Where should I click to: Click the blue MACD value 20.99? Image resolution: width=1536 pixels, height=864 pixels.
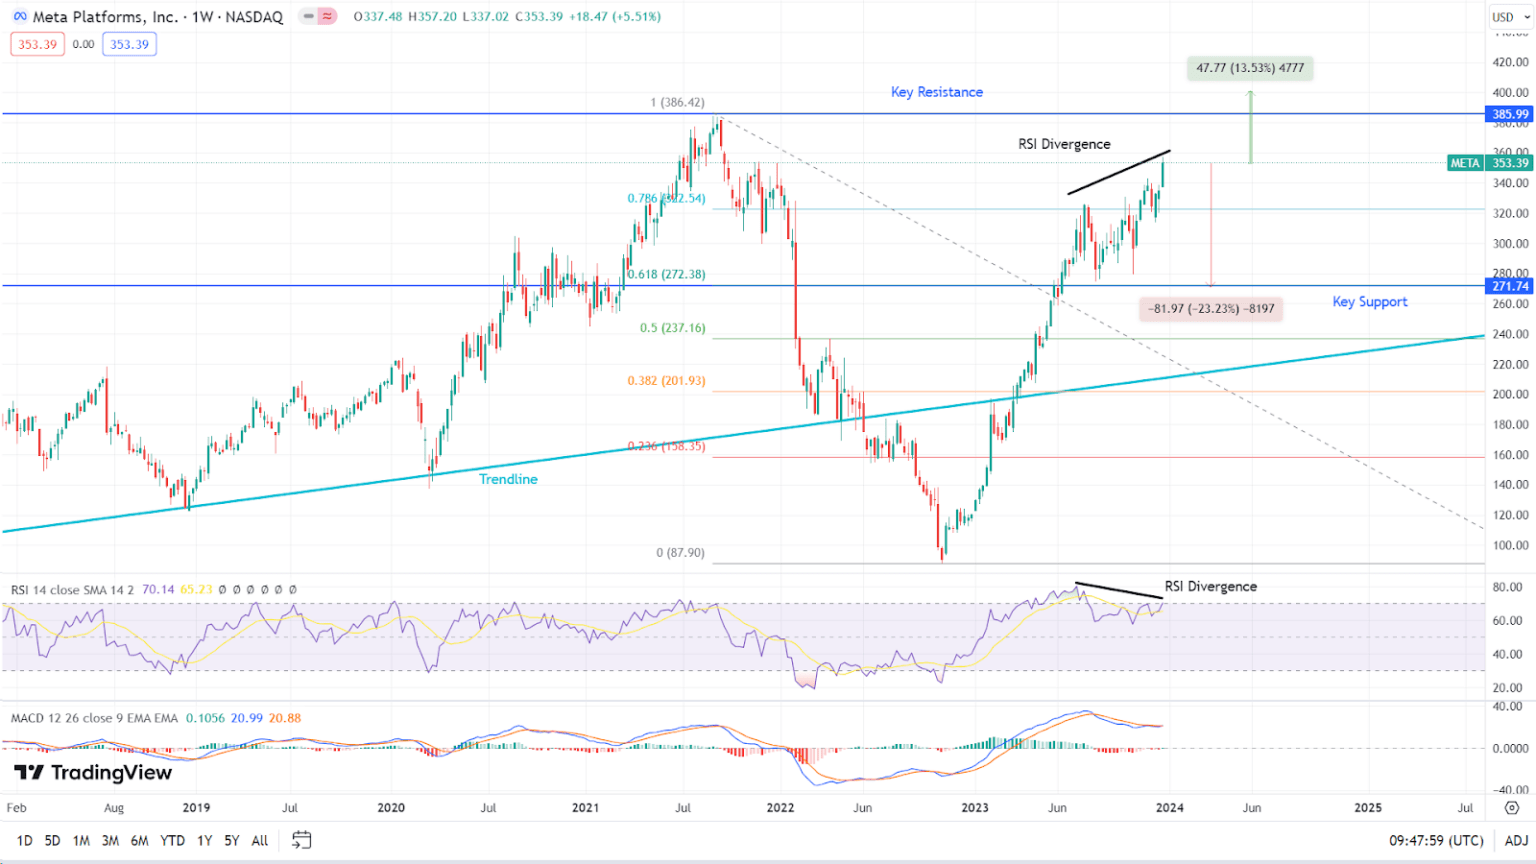[x=247, y=718]
